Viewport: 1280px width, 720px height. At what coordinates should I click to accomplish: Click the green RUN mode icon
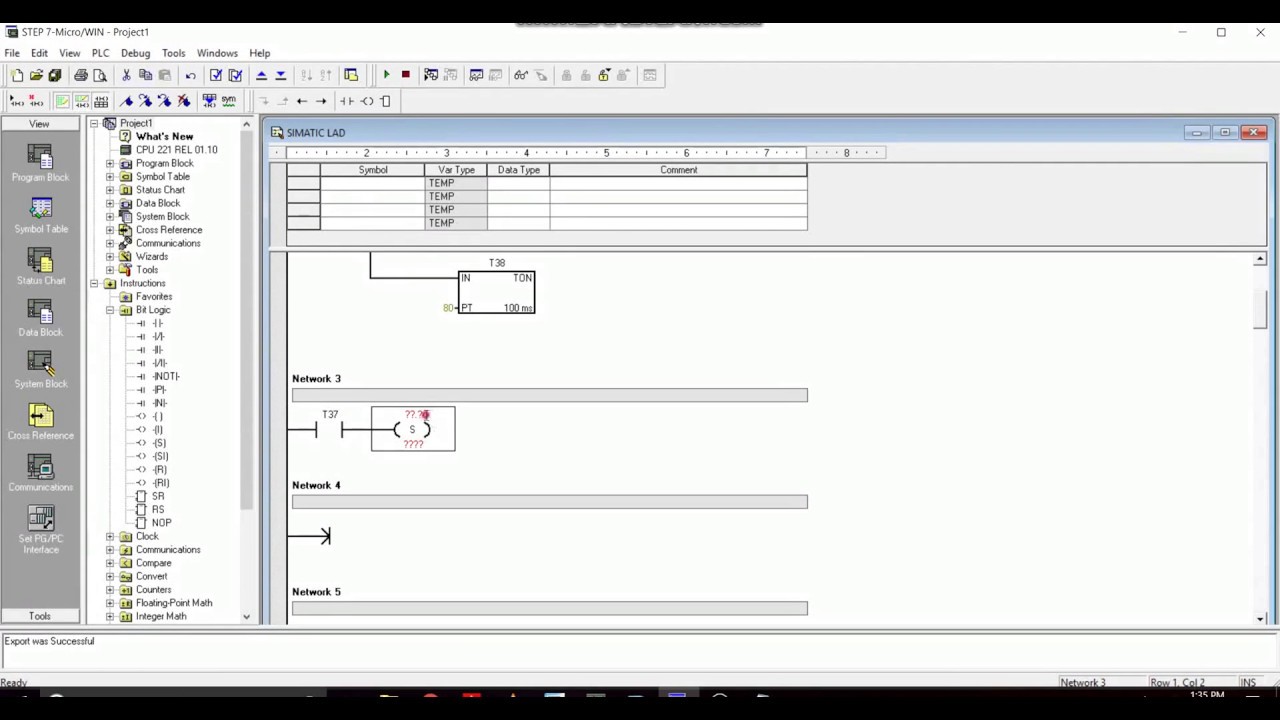(x=386, y=75)
